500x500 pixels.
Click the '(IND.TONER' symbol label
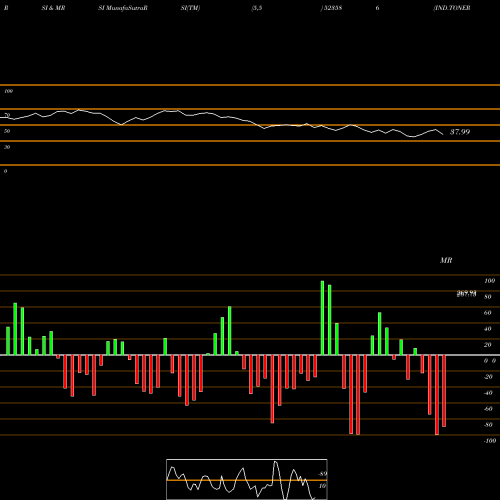452,8
